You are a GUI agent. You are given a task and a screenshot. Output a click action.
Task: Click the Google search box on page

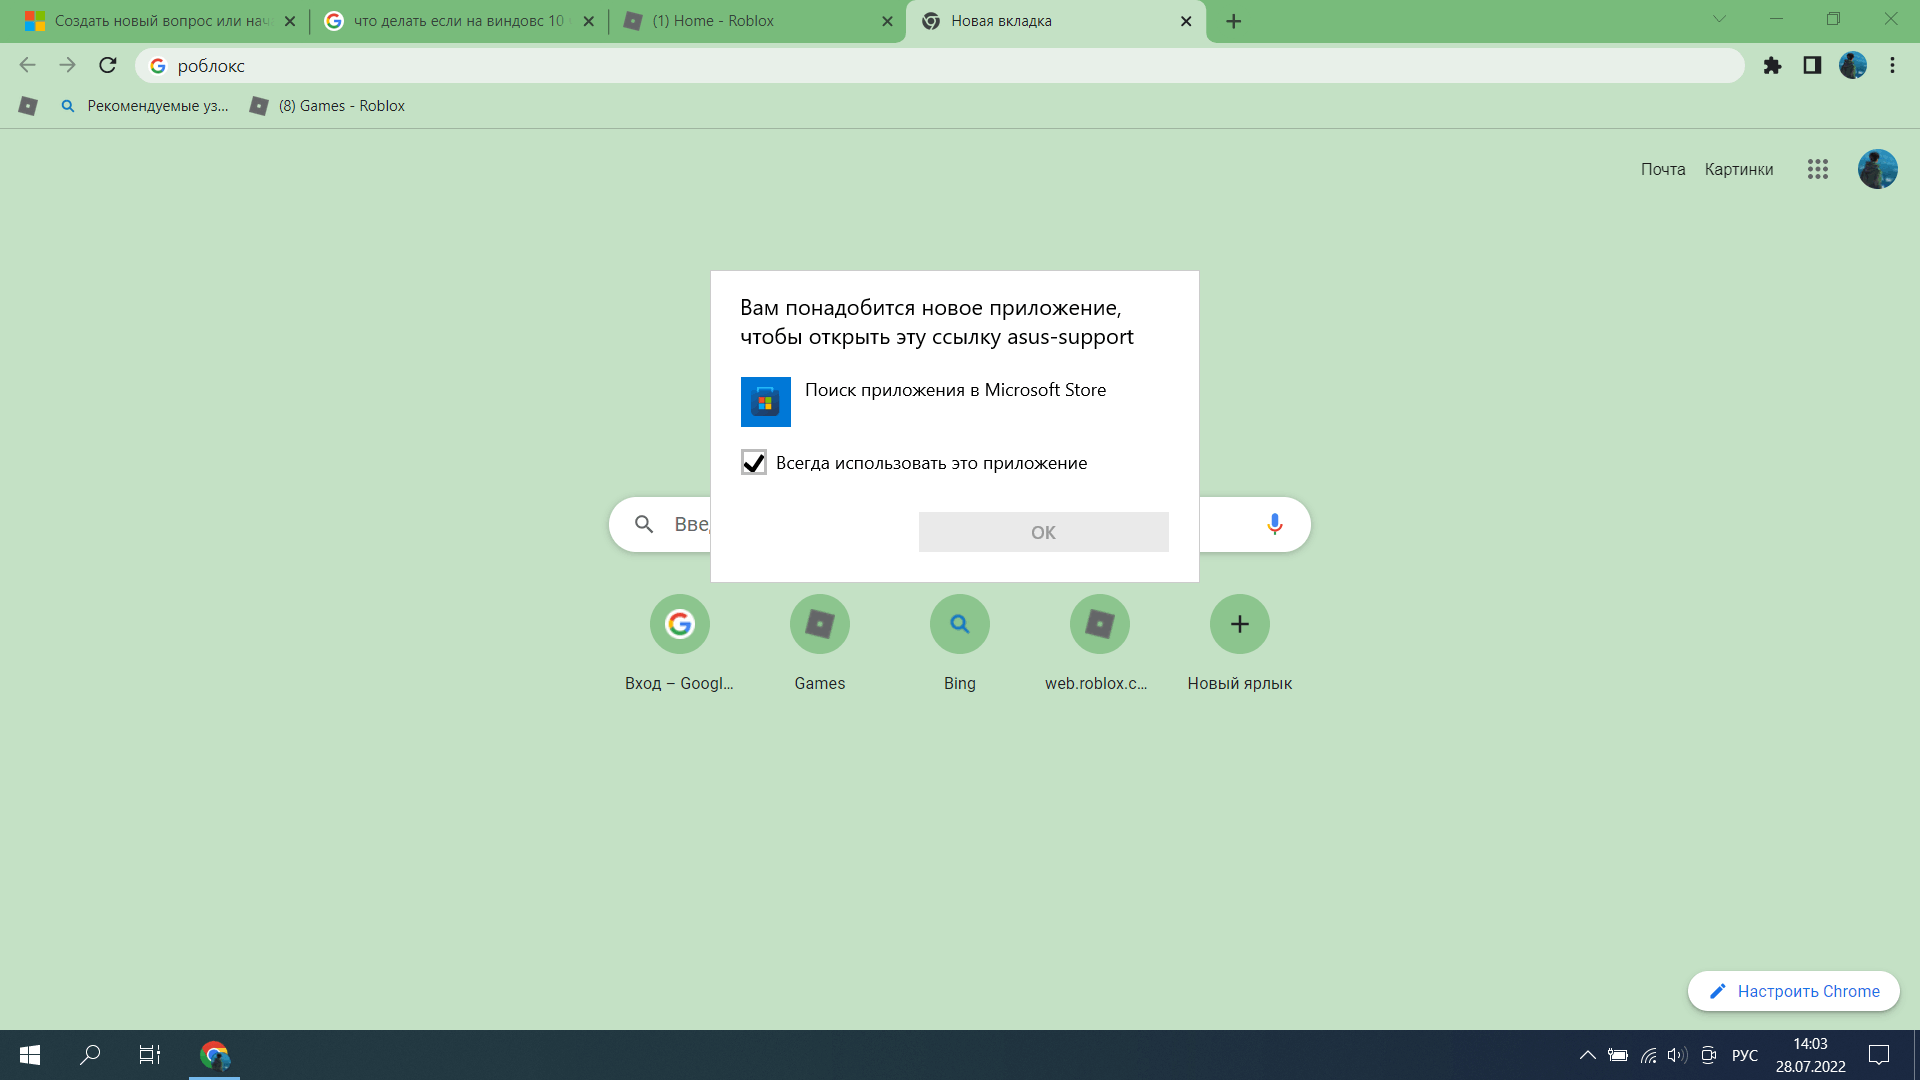pos(960,524)
